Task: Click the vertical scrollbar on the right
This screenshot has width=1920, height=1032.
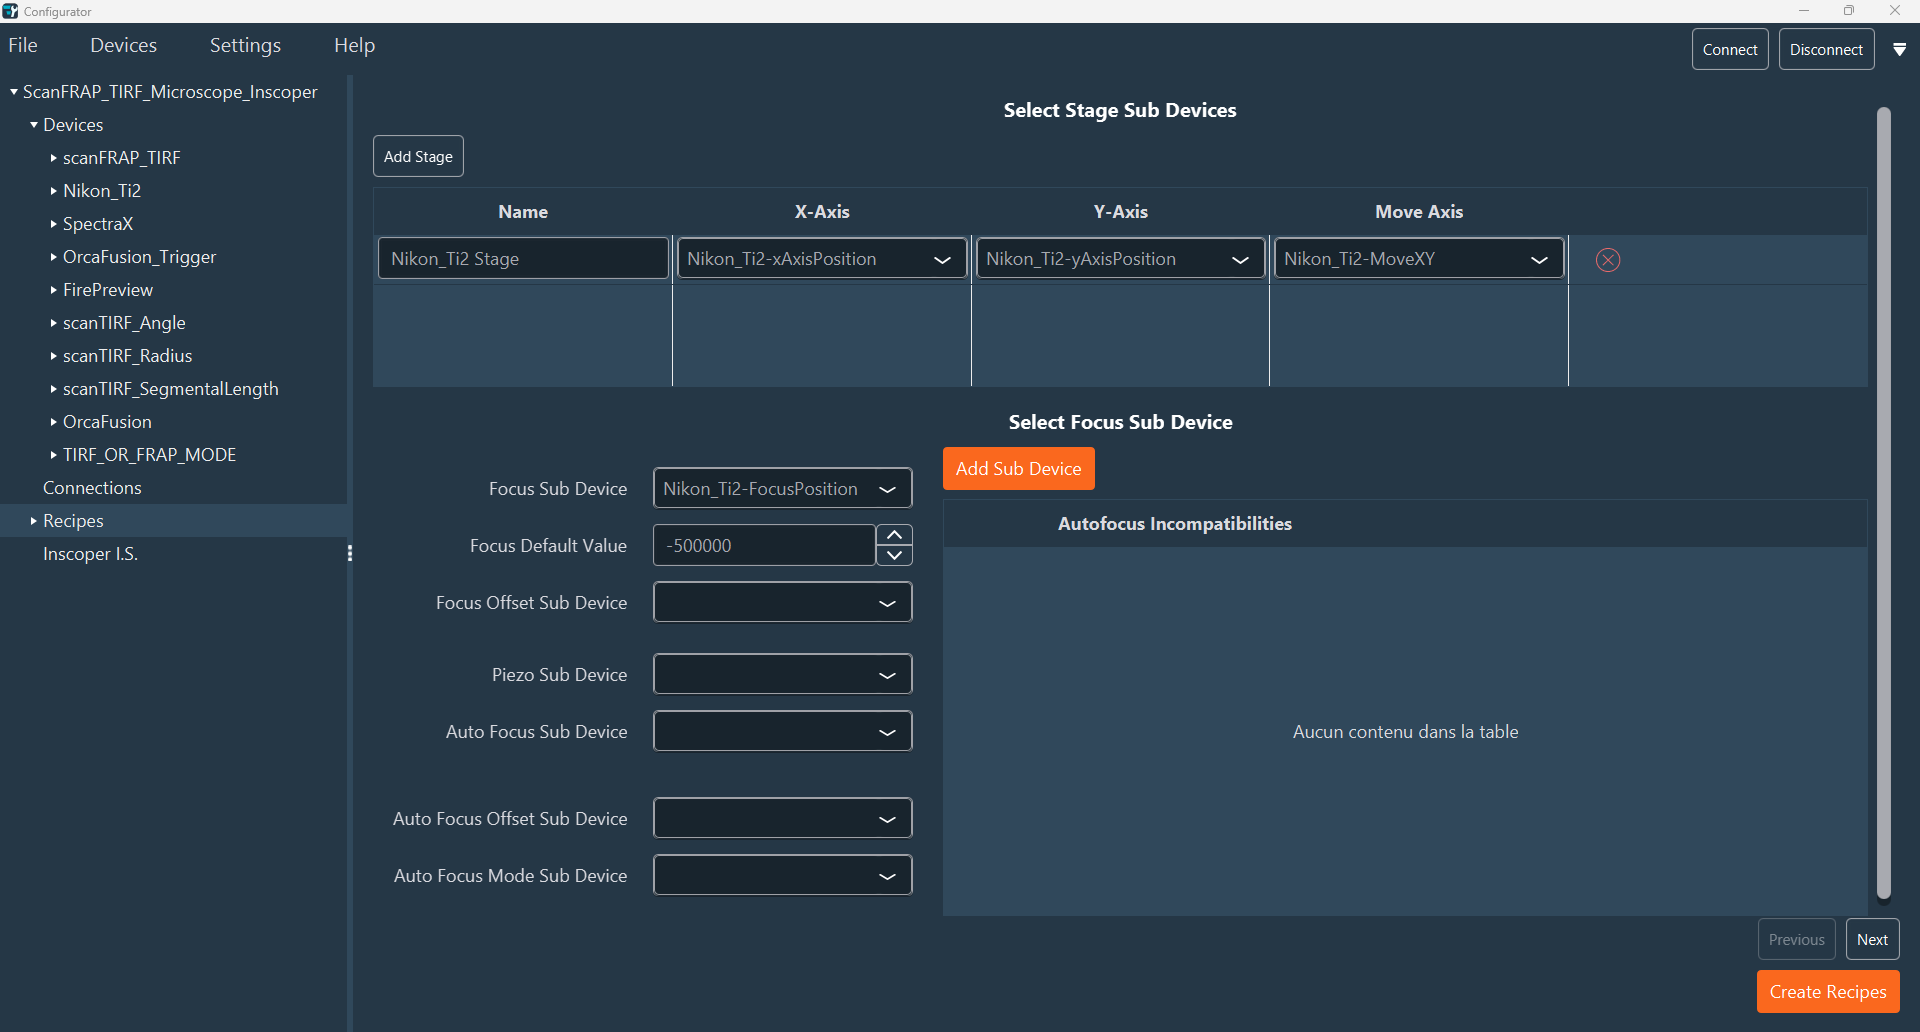Action: click(1883, 500)
